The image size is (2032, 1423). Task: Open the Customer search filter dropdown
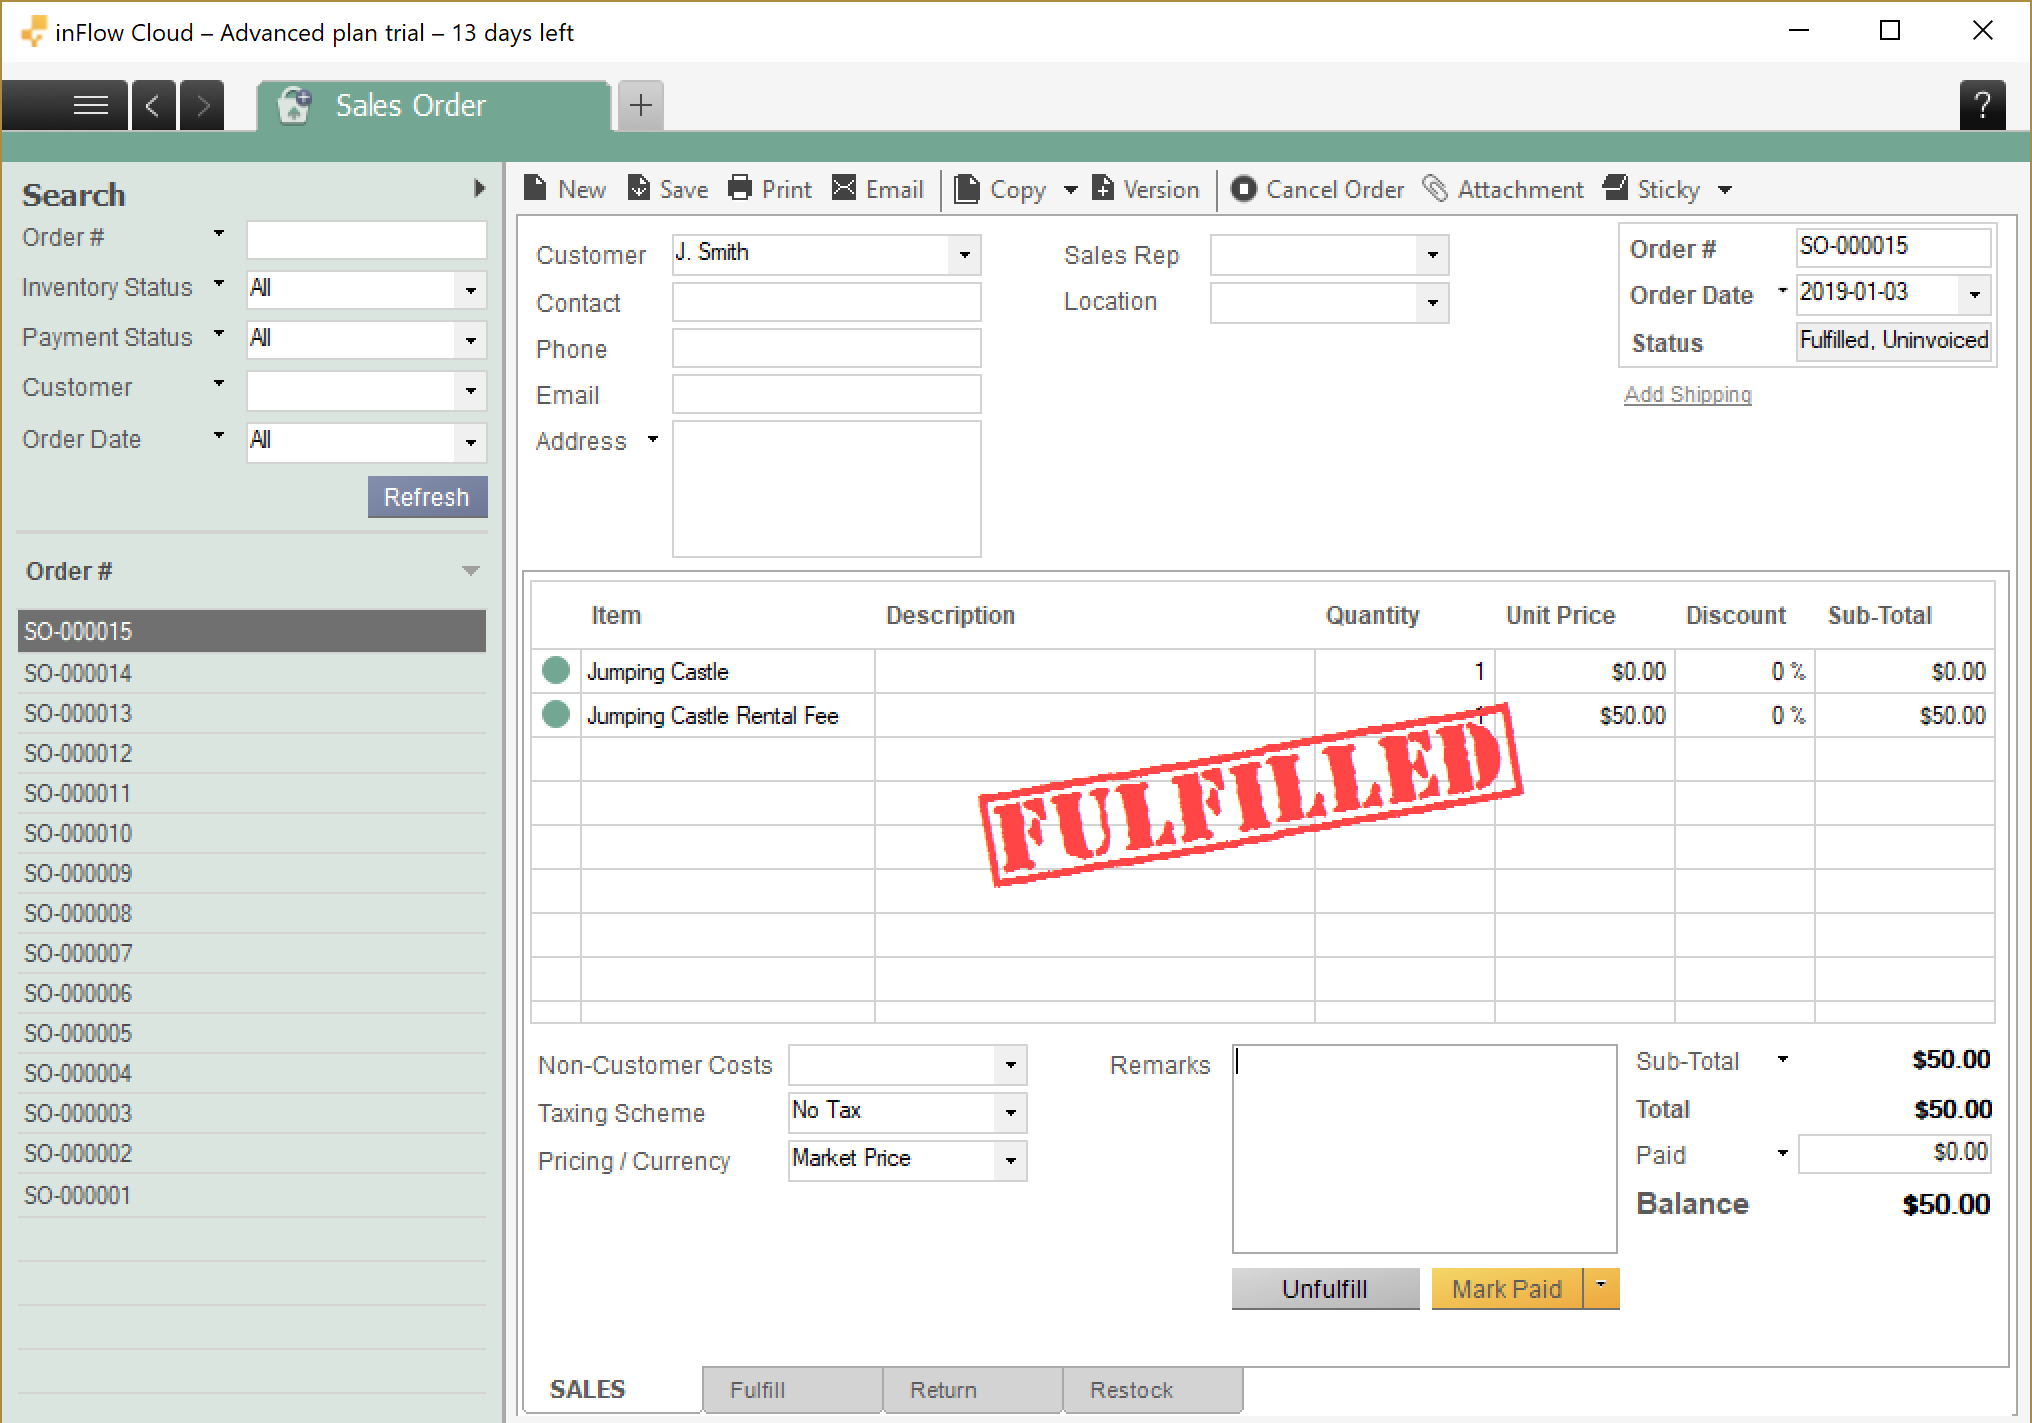click(x=470, y=390)
